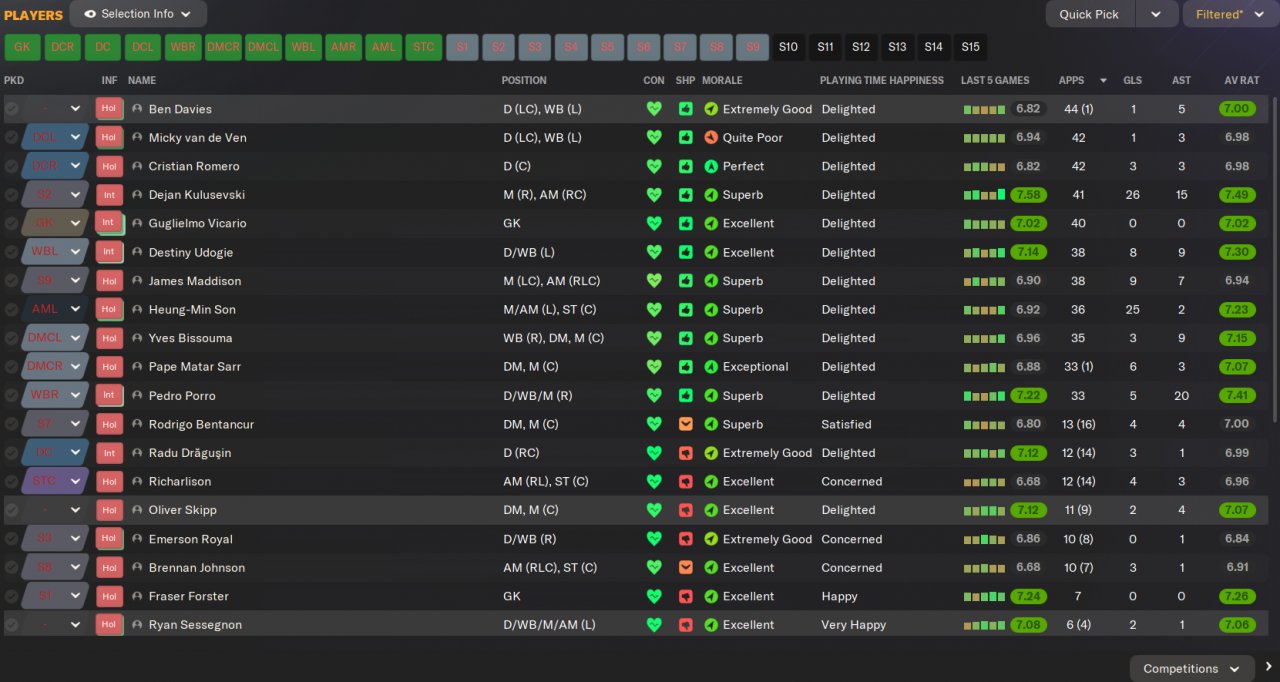The height and width of the screenshot is (682, 1280).
Task: Open Dejan Kulusevski's player profile
Action: pyautogui.click(x=197, y=195)
